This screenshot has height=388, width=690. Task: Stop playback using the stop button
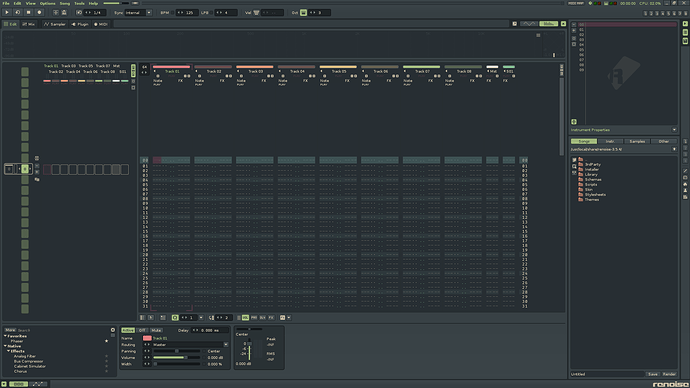29,13
